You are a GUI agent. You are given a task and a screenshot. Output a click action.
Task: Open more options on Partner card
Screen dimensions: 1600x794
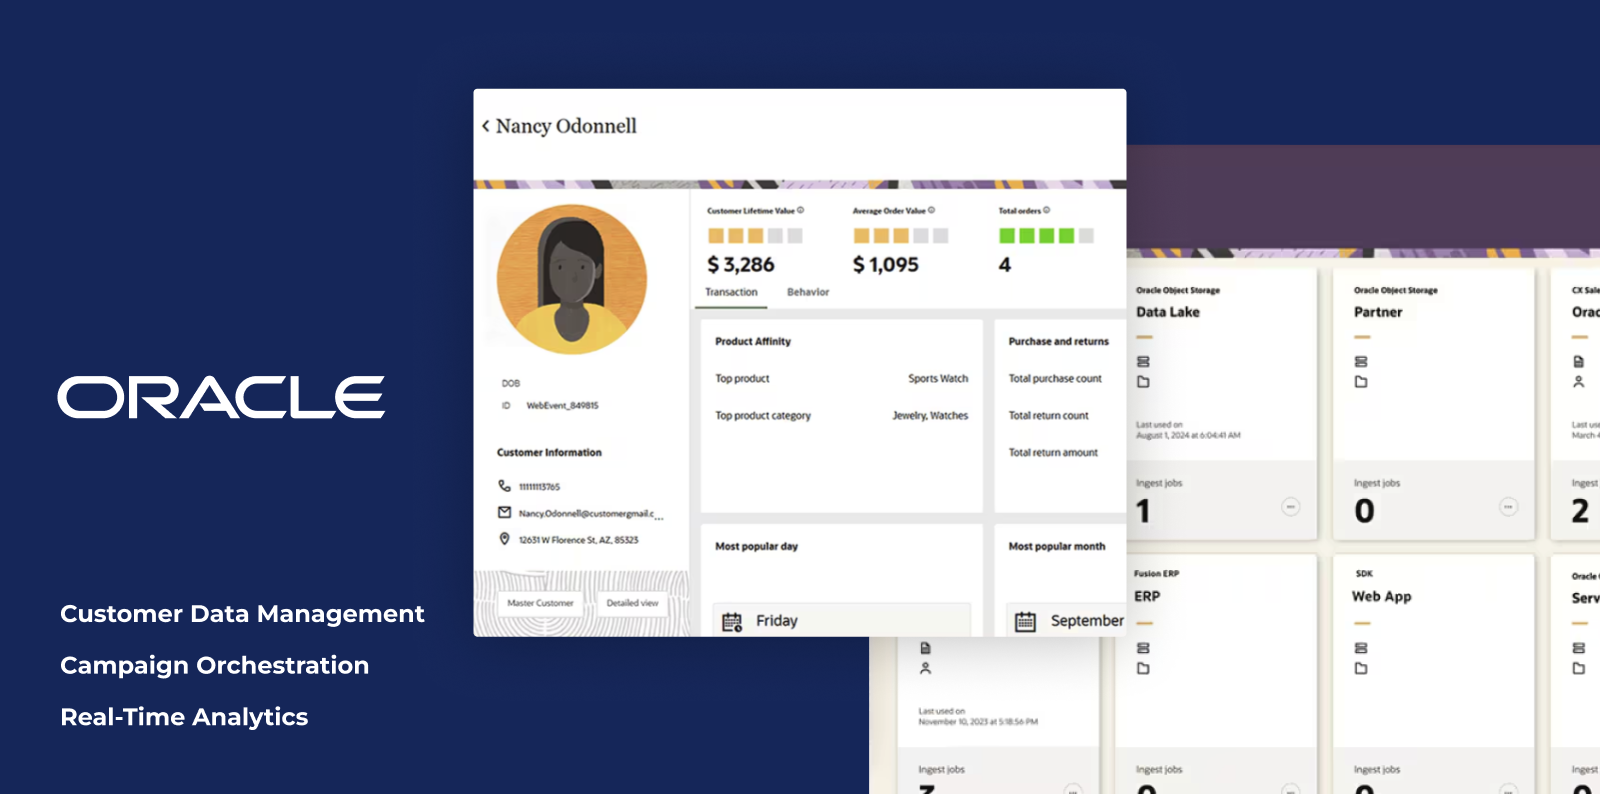(x=1508, y=507)
